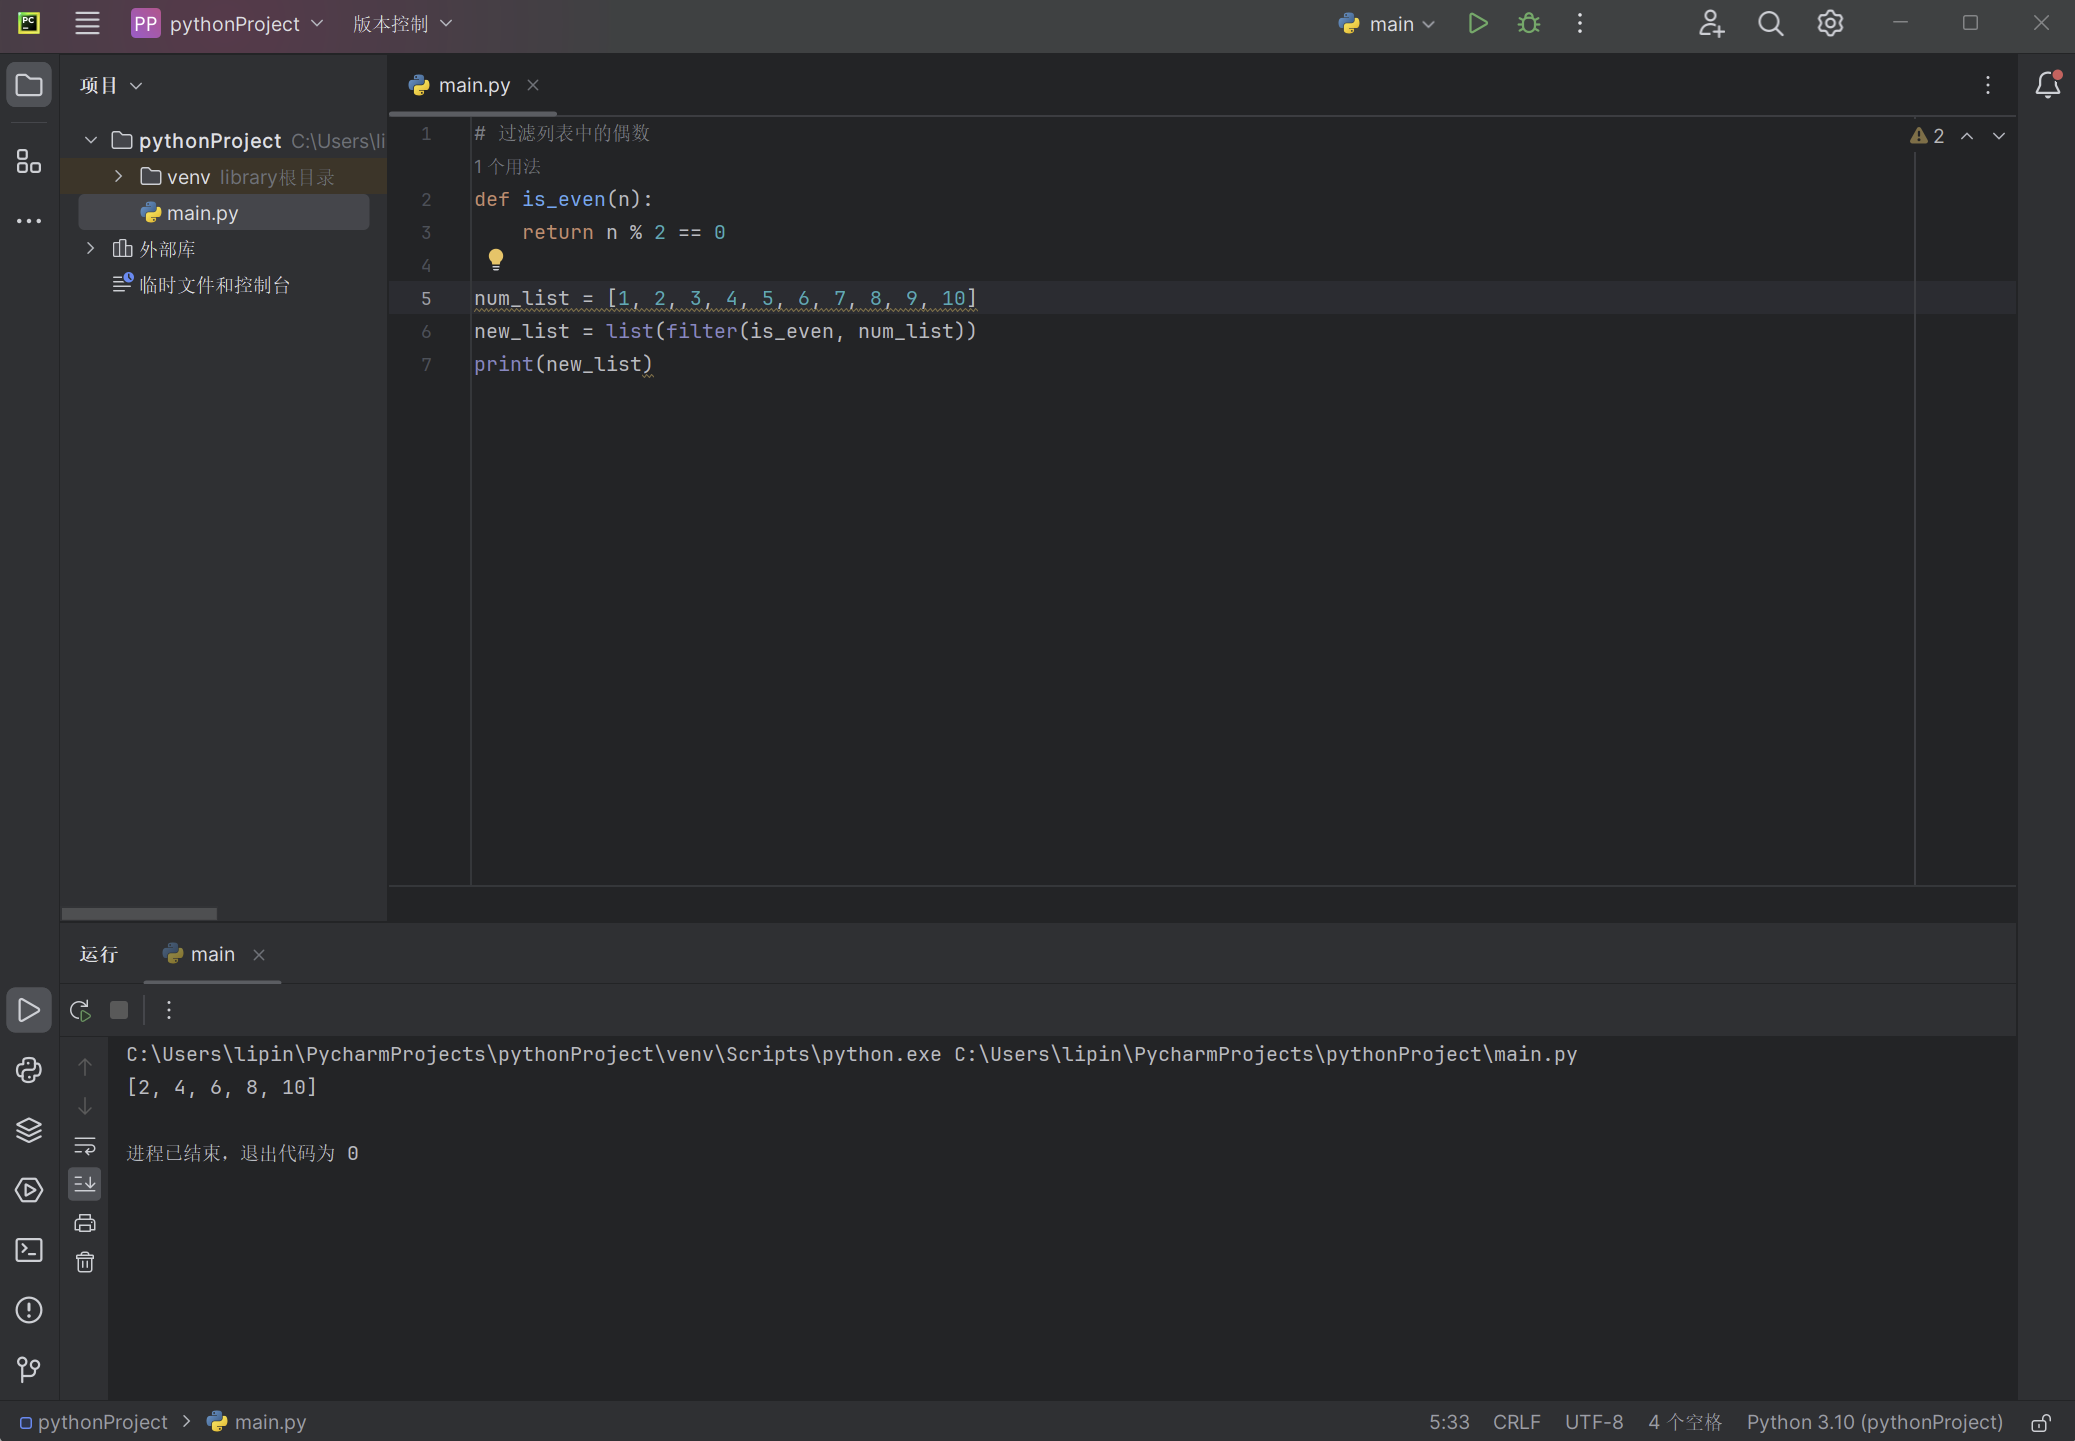Stop the running process
The image size is (2075, 1441).
point(119,1010)
